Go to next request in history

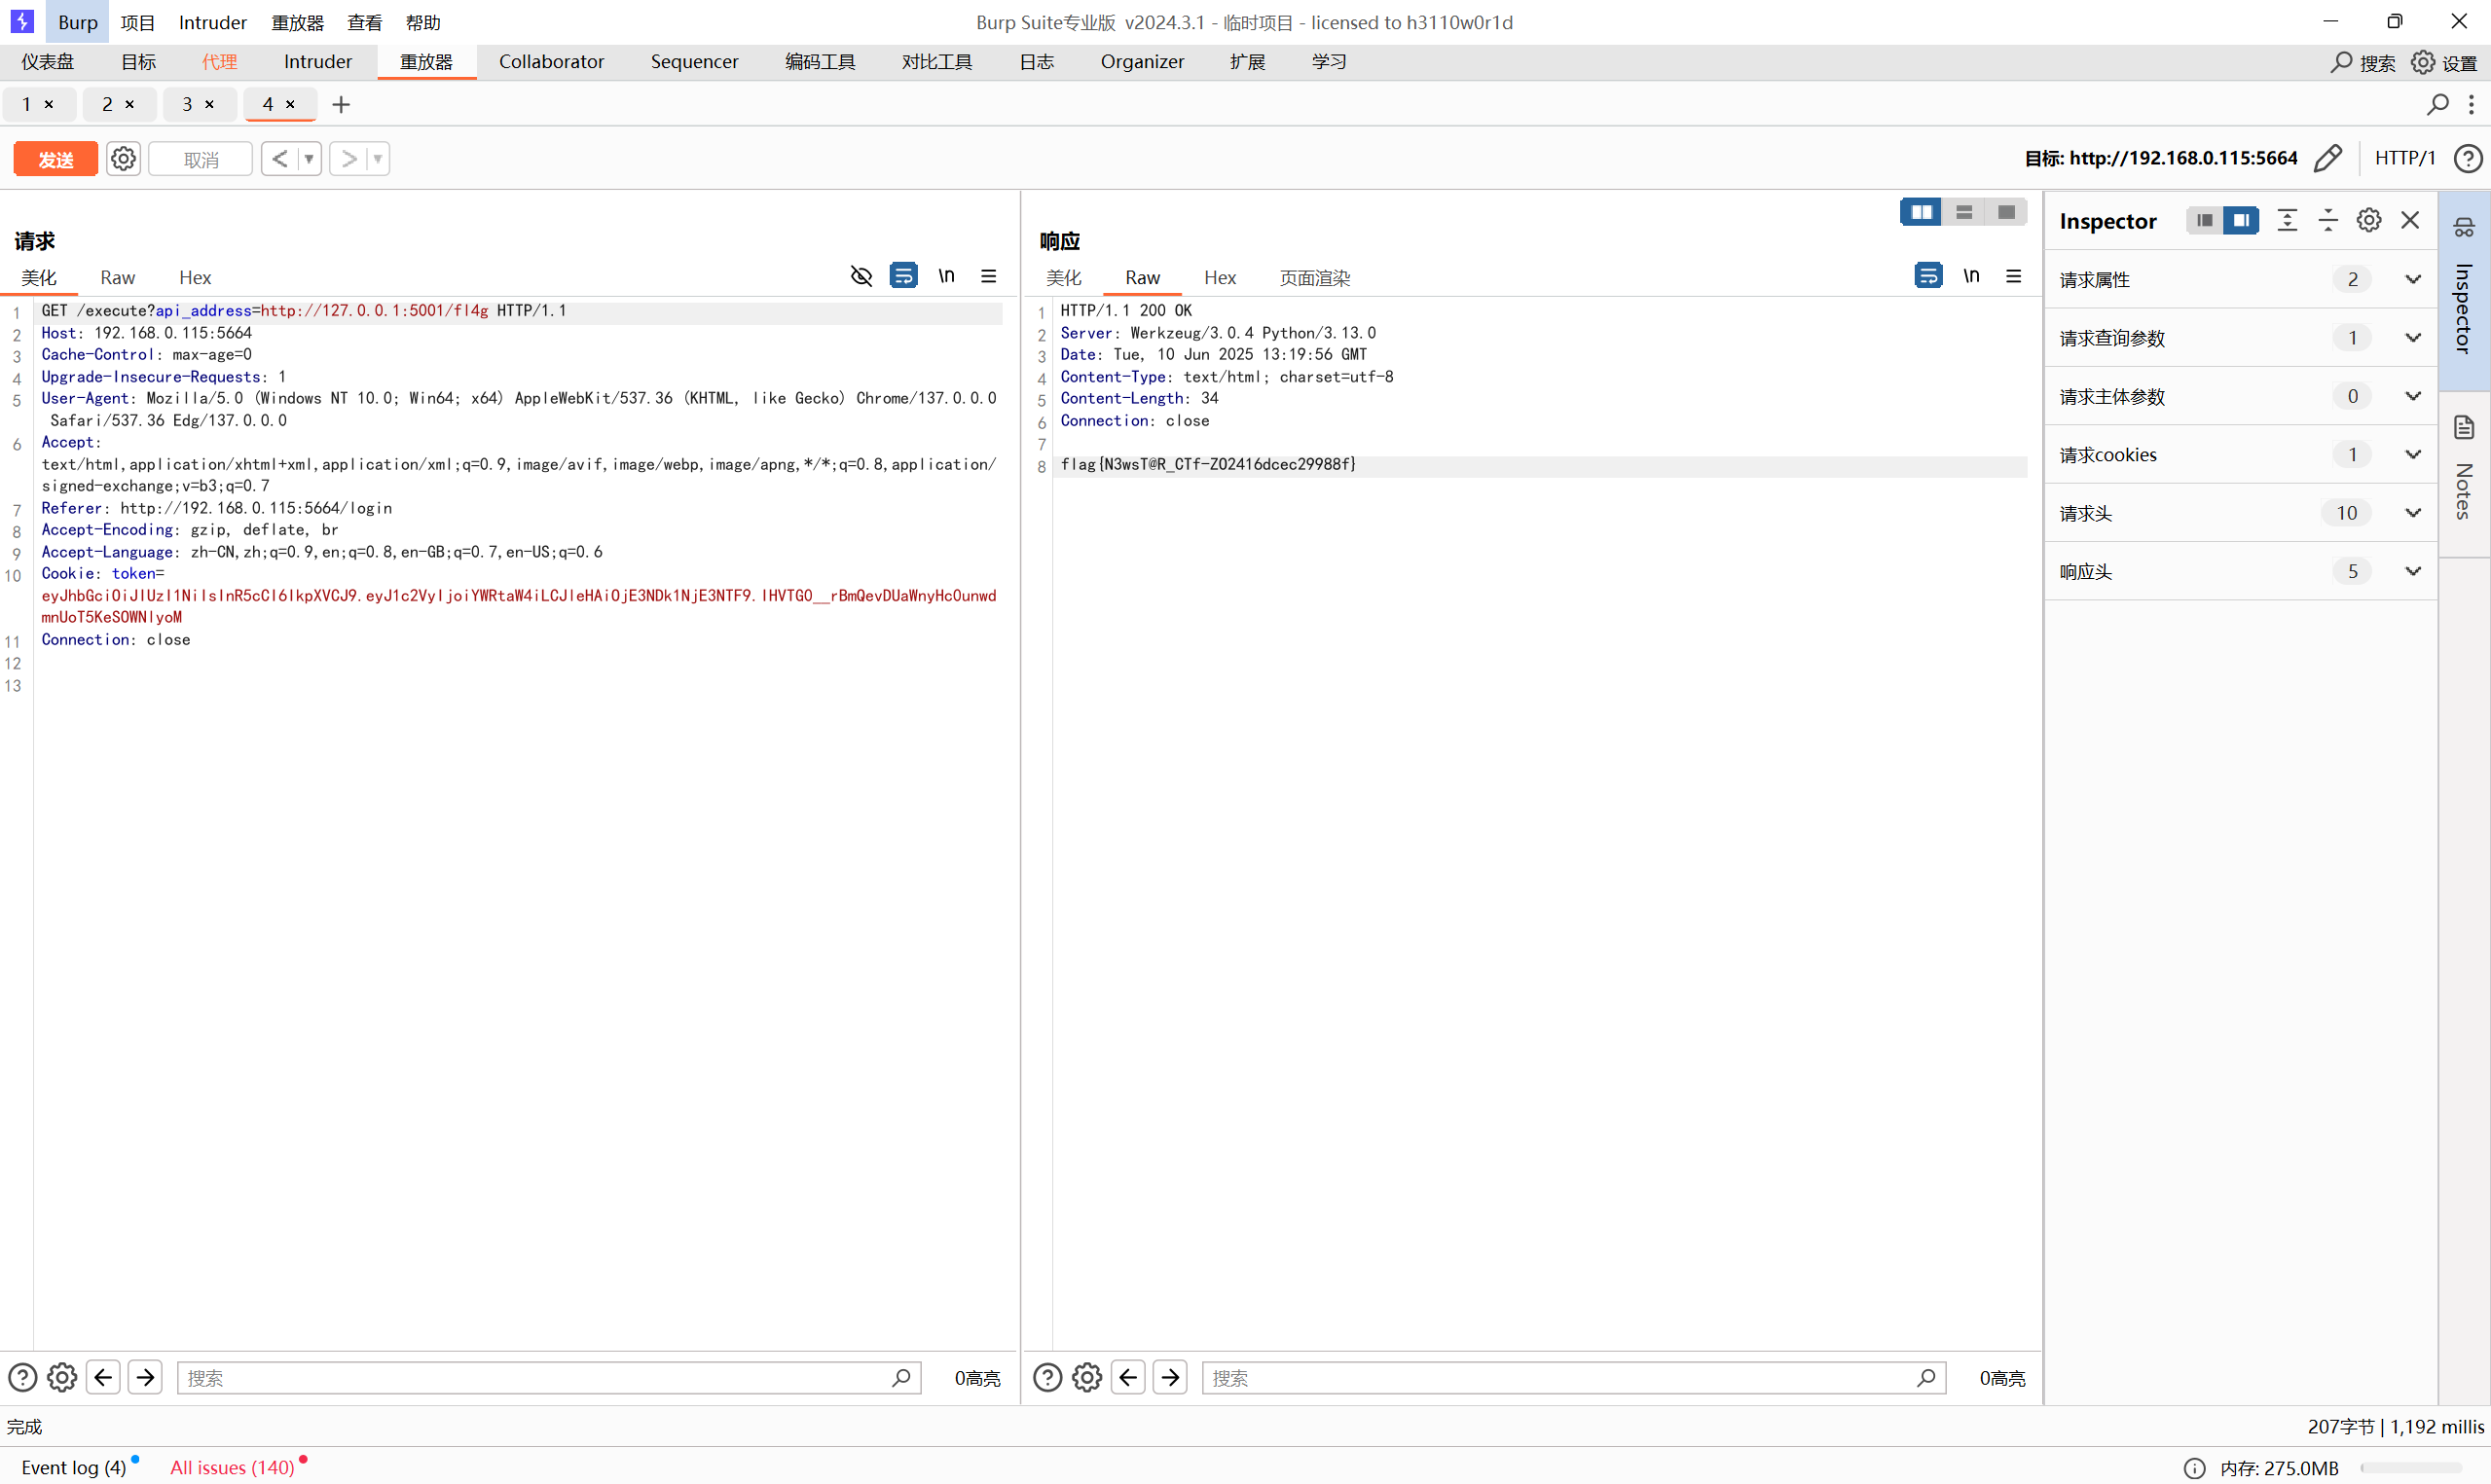pyautogui.click(x=348, y=159)
